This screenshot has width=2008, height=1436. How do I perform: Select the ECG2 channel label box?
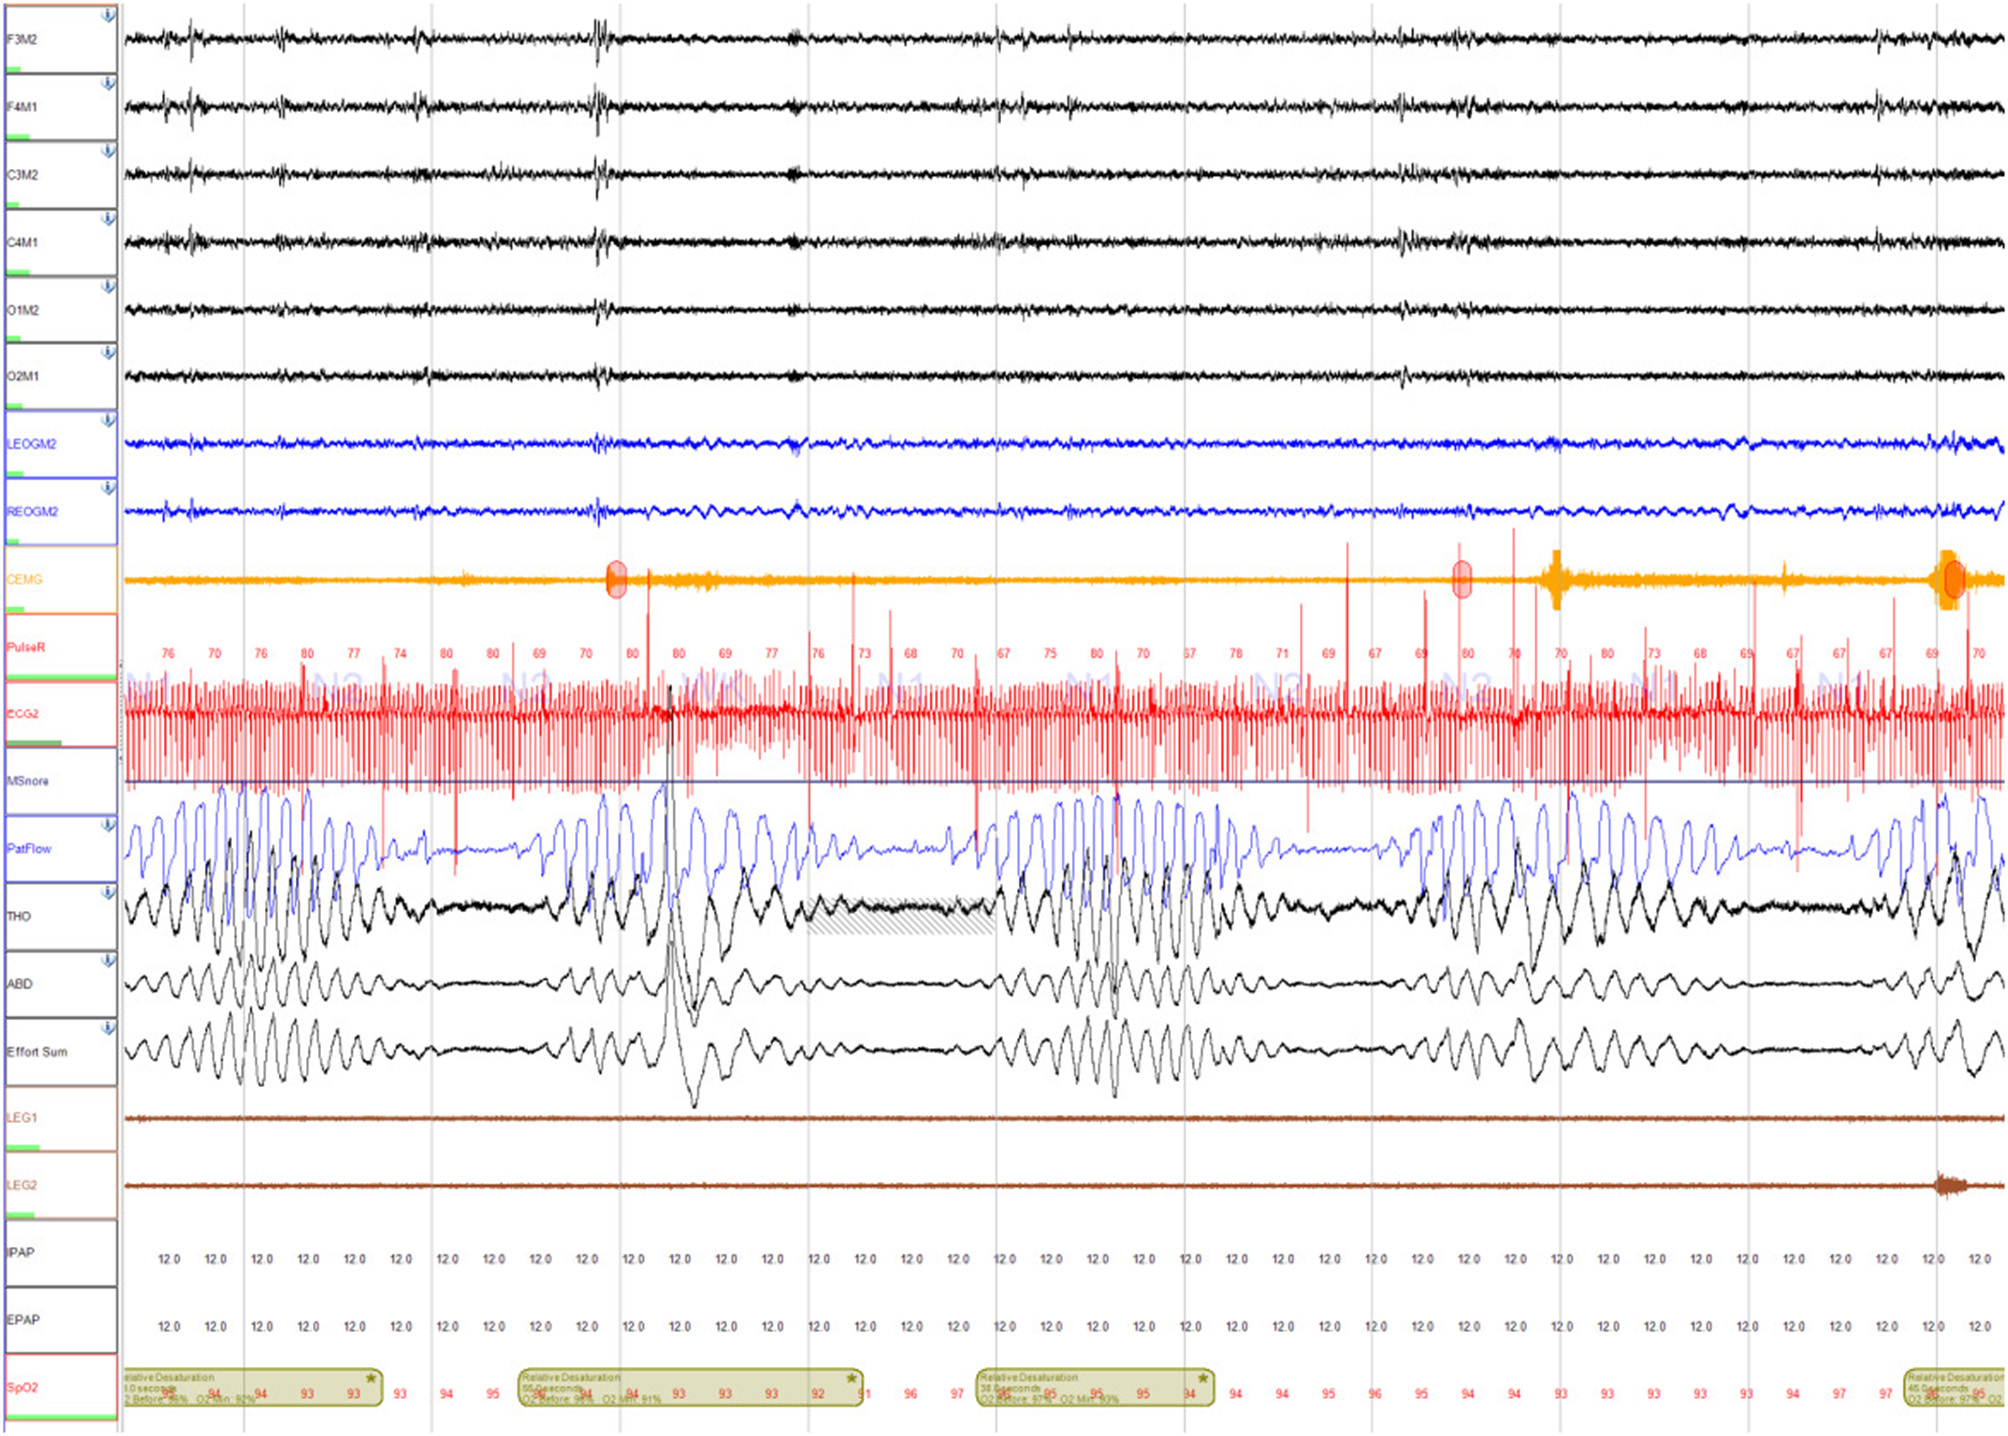60,714
